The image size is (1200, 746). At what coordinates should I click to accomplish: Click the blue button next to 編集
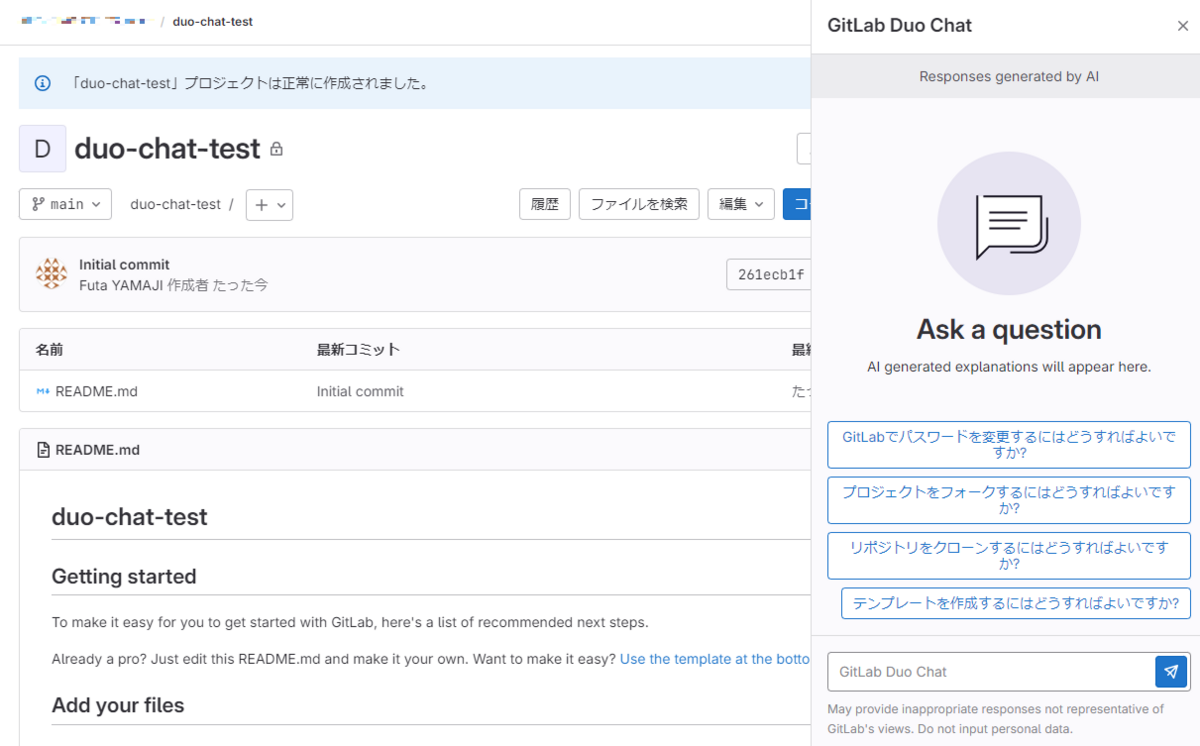797,204
